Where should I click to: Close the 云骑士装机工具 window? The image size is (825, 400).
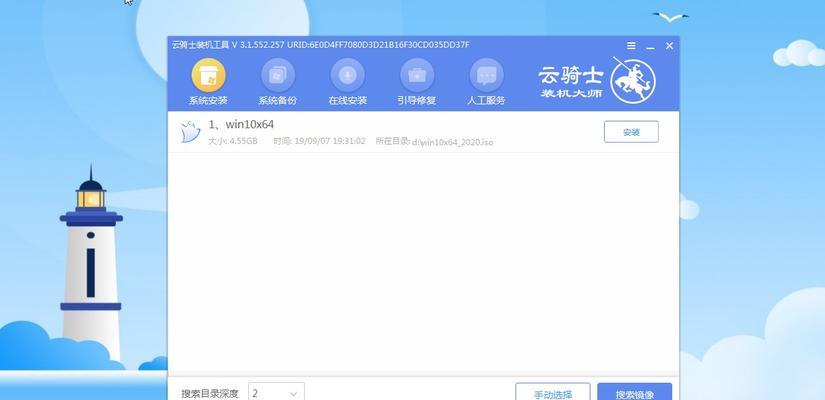(669, 46)
